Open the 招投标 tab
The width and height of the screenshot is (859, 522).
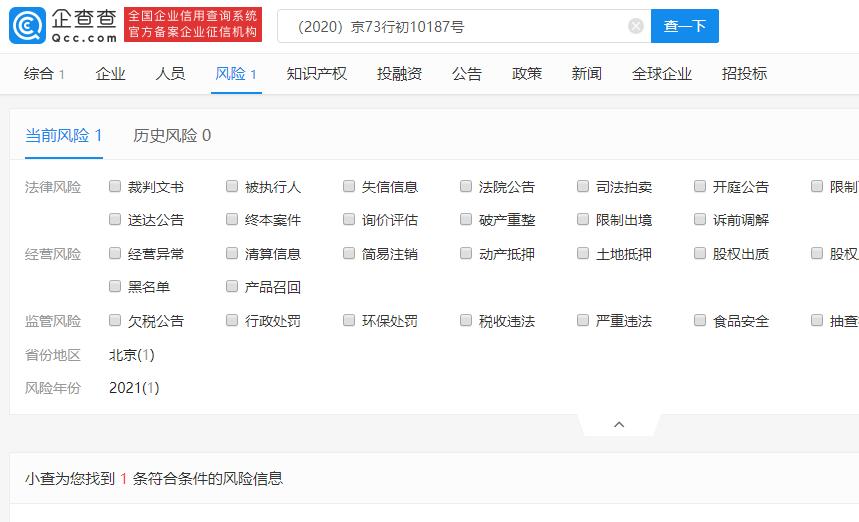point(745,73)
